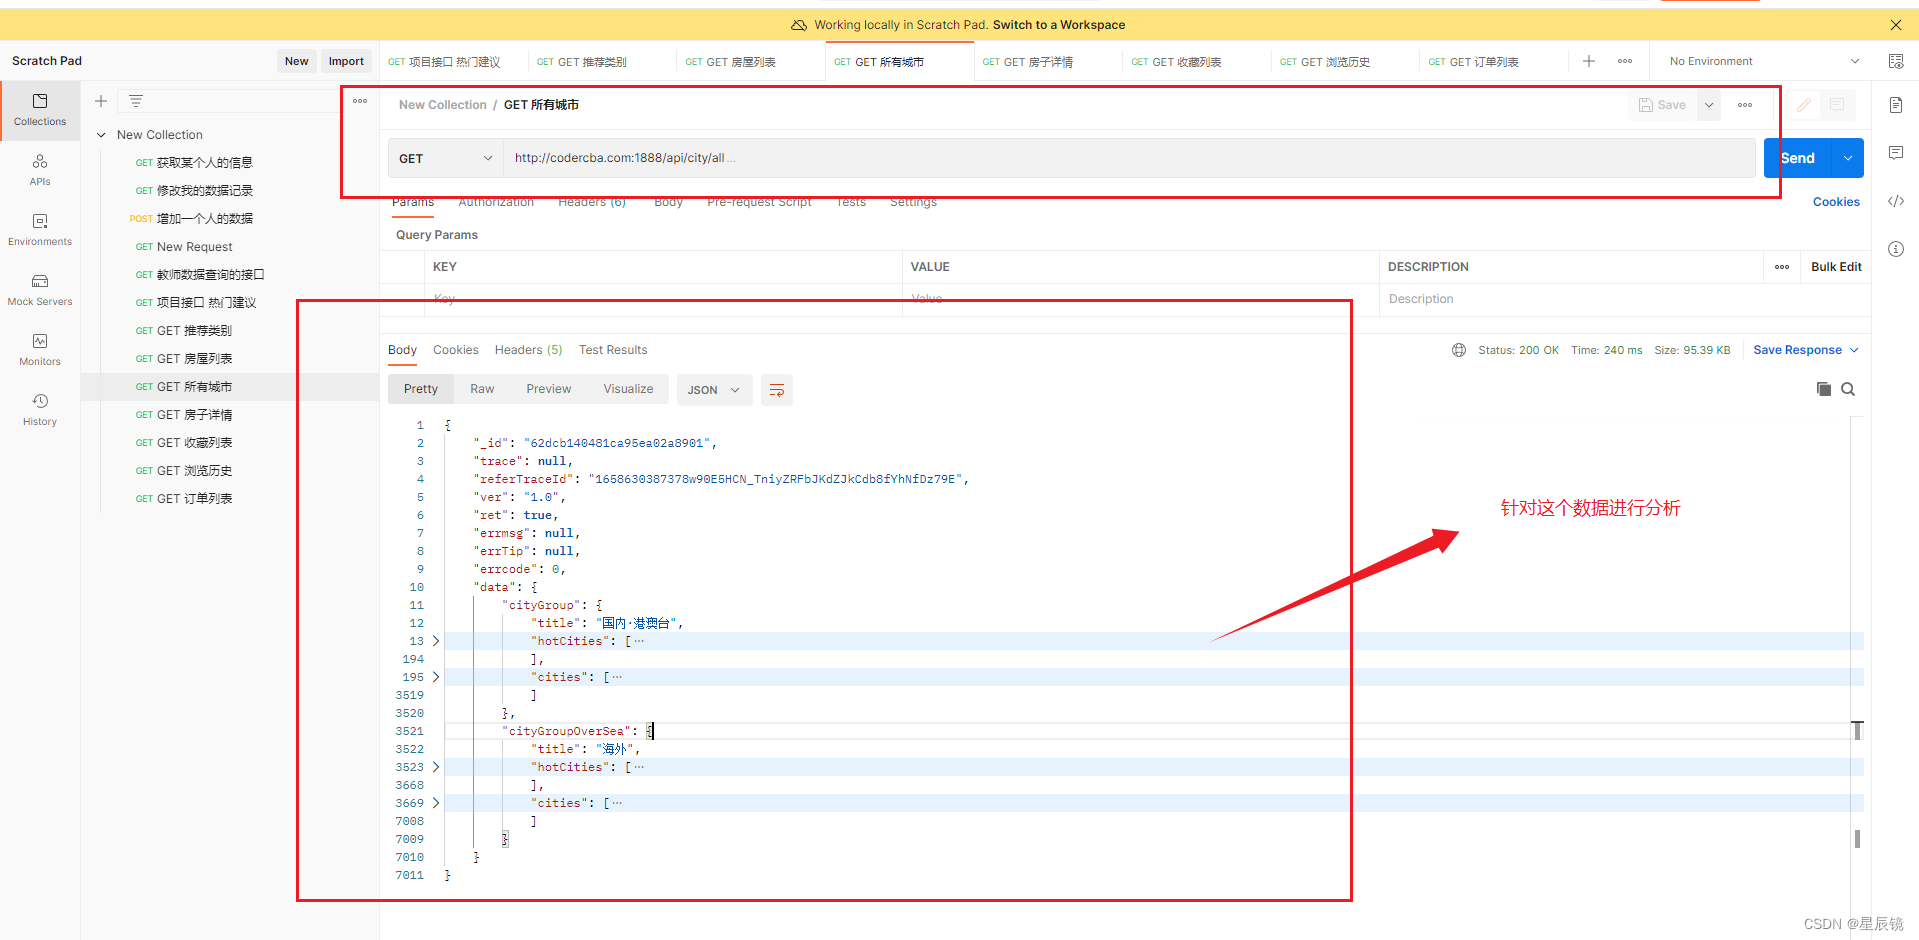Open the documentation icon in right sidebar
This screenshot has width=1919, height=940.
pos(1896,105)
